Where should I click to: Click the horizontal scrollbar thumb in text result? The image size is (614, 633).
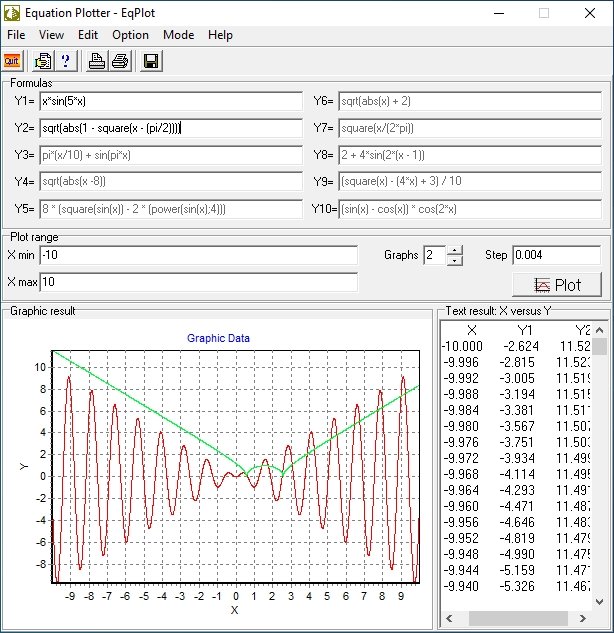(x=518, y=618)
